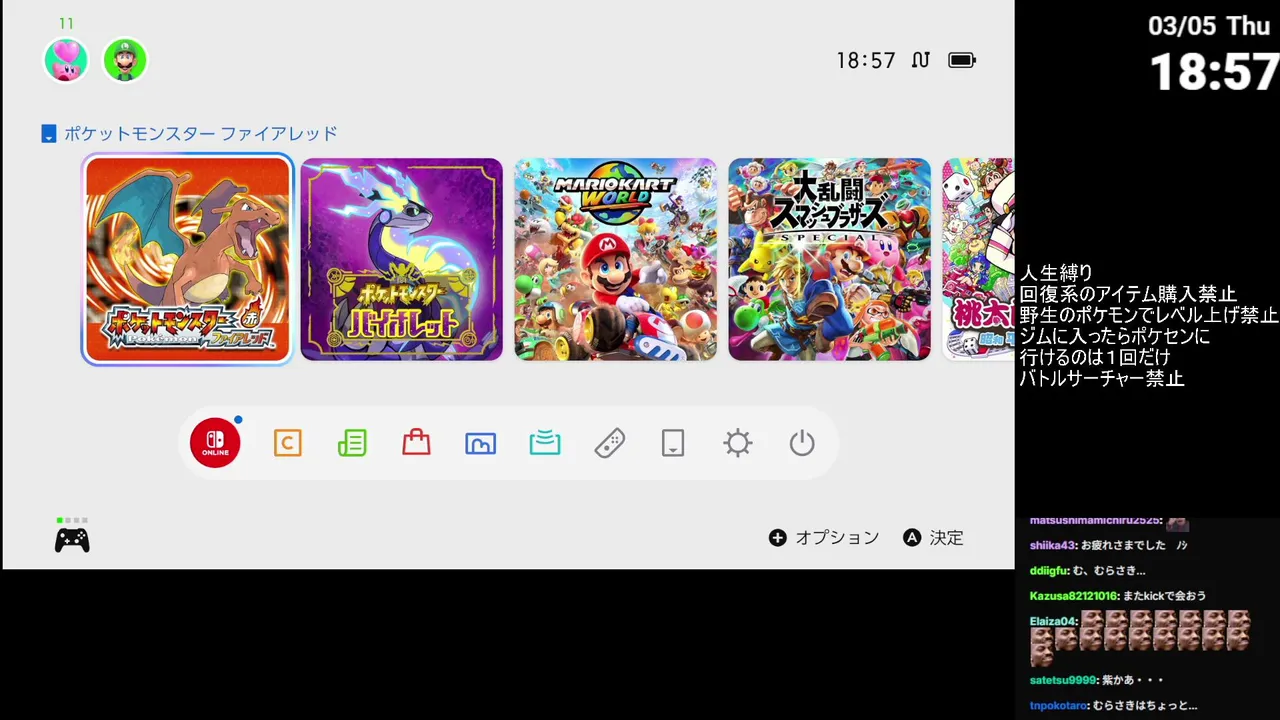Select Mario Kart World game tile

pyautogui.click(x=616, y=259)
